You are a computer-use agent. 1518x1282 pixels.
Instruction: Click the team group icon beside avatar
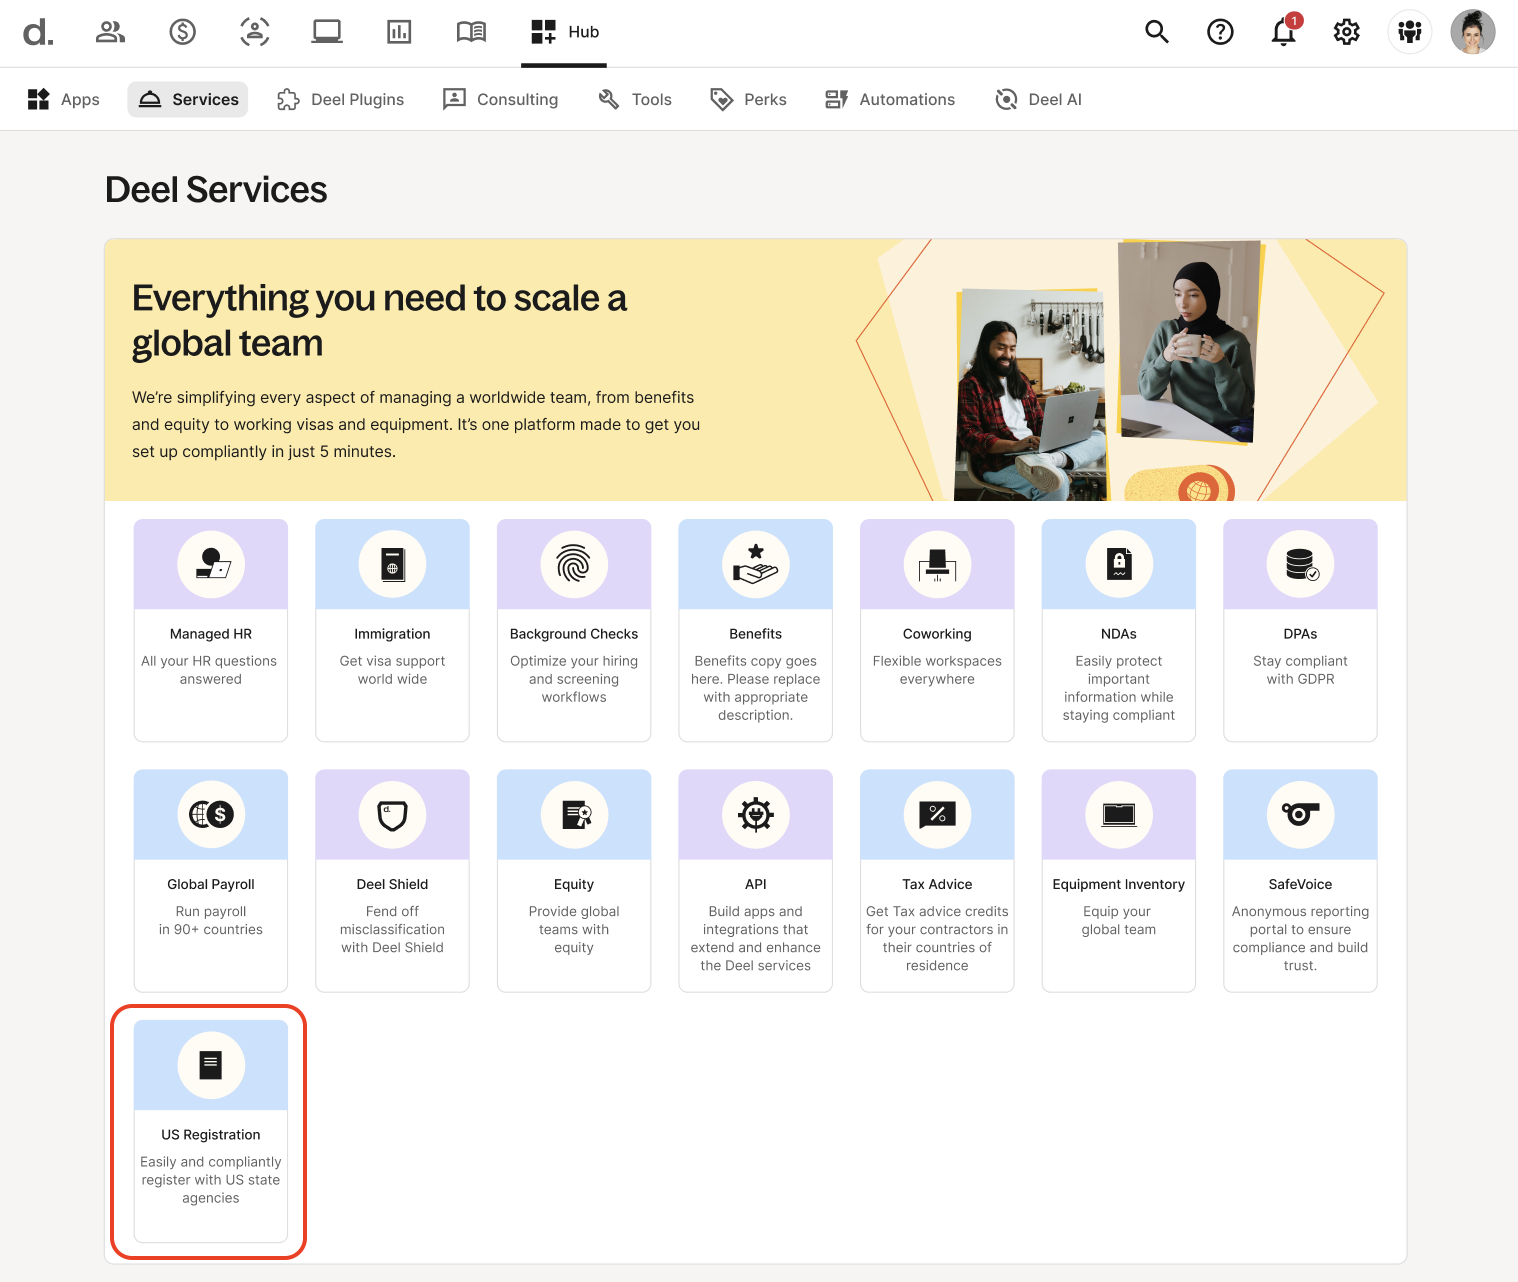tap(1410, 32)
